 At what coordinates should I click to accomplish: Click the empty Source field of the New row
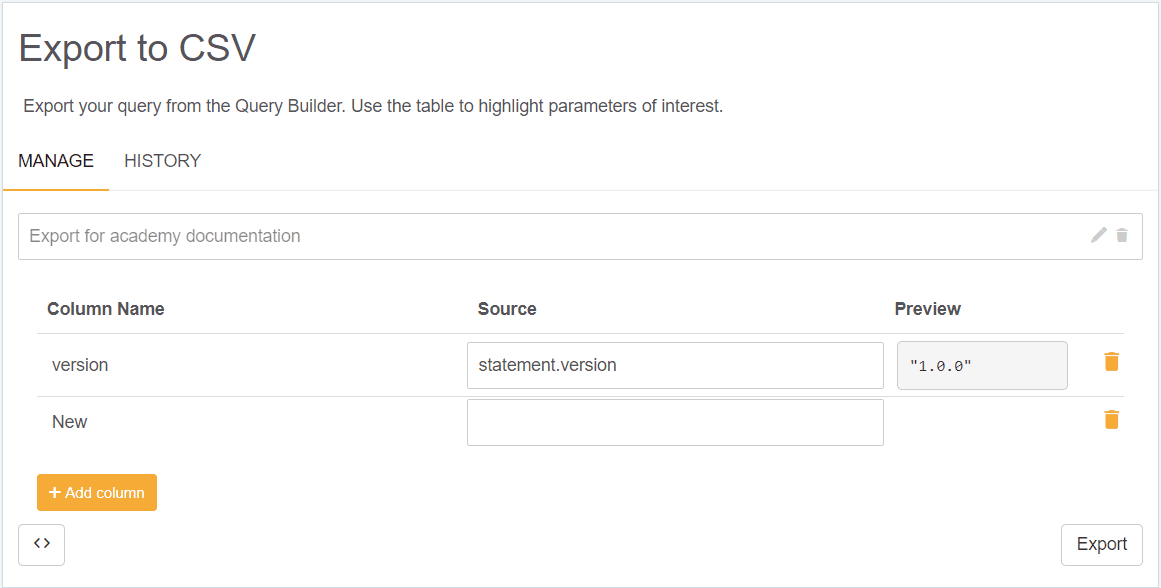point(675,421)
